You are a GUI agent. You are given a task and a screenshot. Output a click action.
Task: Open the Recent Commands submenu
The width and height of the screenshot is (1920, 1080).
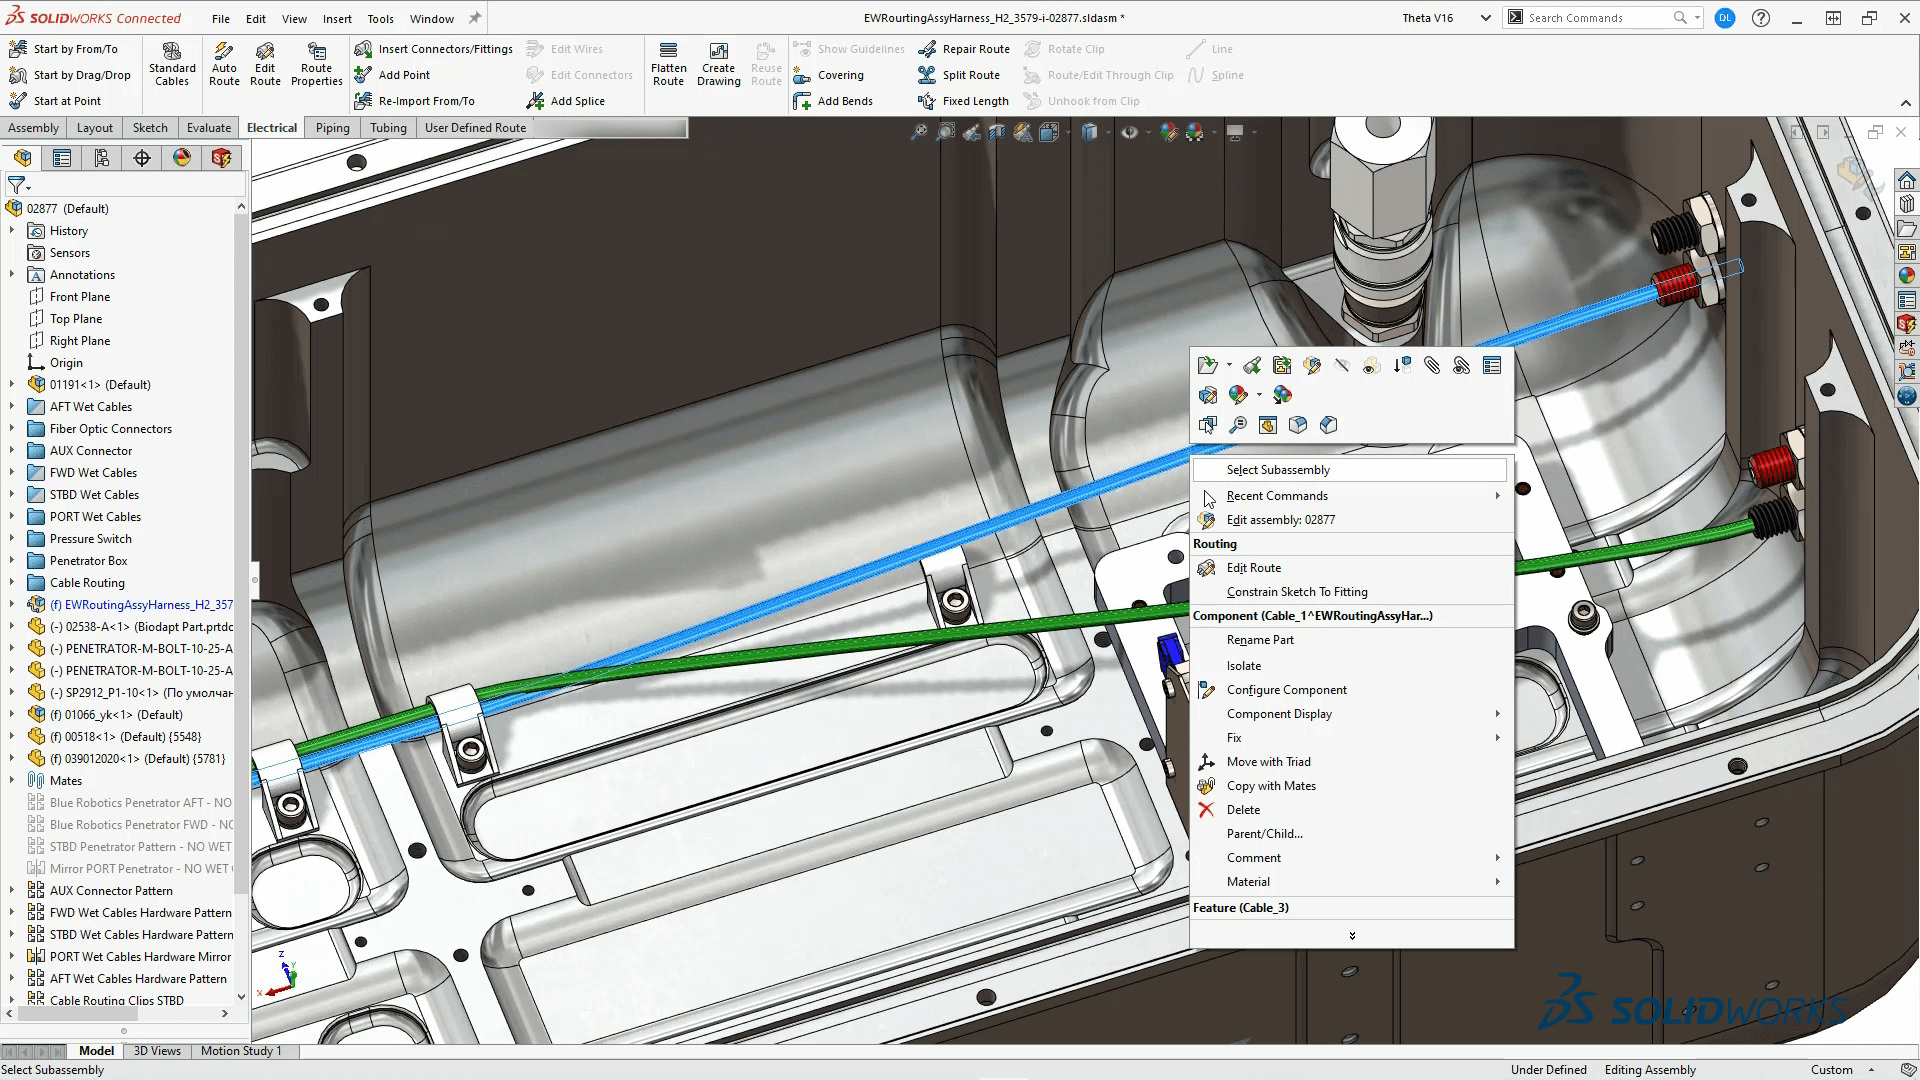(1352, 496)
